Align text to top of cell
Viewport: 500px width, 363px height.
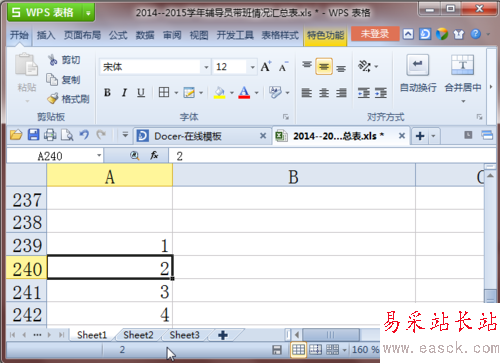[307, 64]
